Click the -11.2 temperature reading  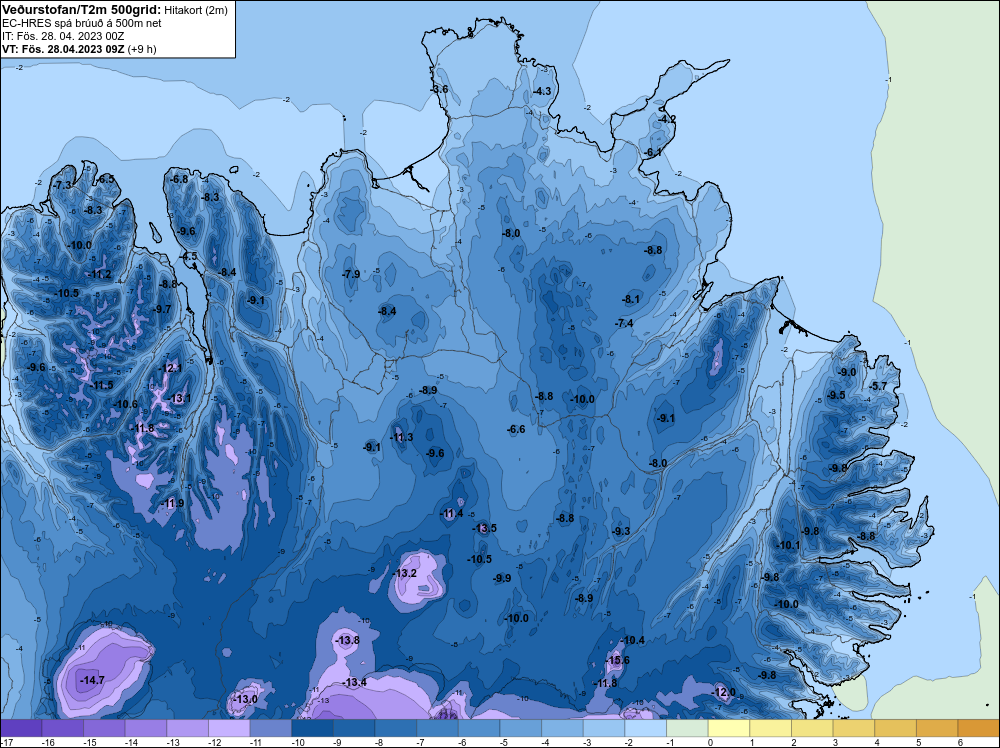pyautogui.click(x=100, y=274)
